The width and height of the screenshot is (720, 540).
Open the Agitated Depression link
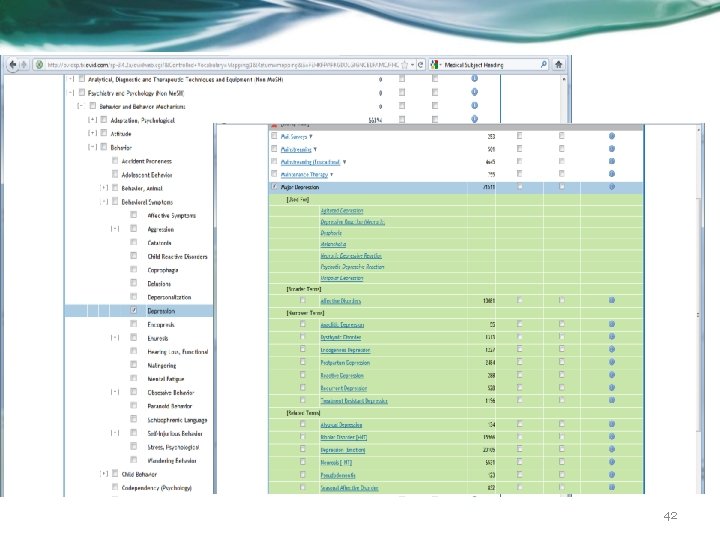pos(342,211)
